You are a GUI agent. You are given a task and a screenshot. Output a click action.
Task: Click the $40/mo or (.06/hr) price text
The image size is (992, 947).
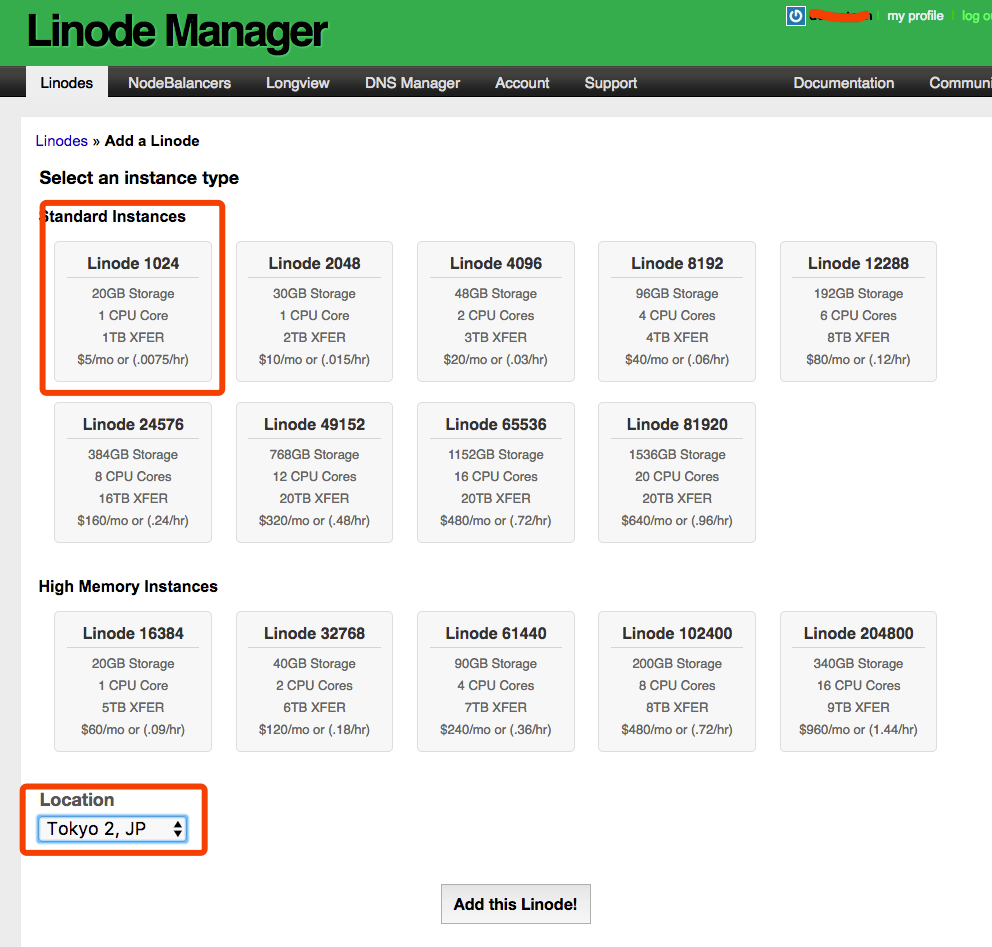pos(677,359)
